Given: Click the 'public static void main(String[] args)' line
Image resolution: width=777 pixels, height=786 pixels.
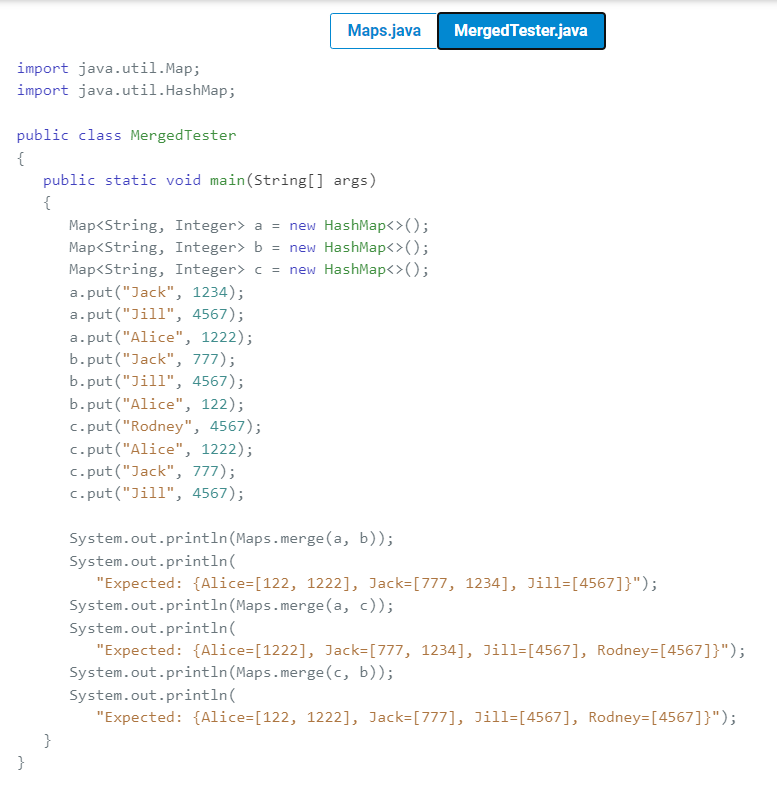Looking at the screenshot, I should (x=210, y=180).
